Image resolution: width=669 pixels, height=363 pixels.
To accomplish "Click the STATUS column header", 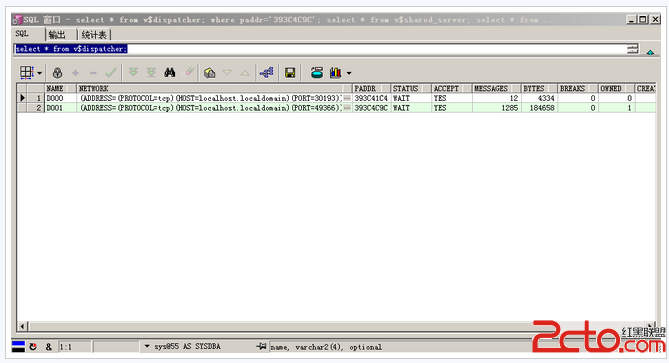I will (x=410, y=88).
